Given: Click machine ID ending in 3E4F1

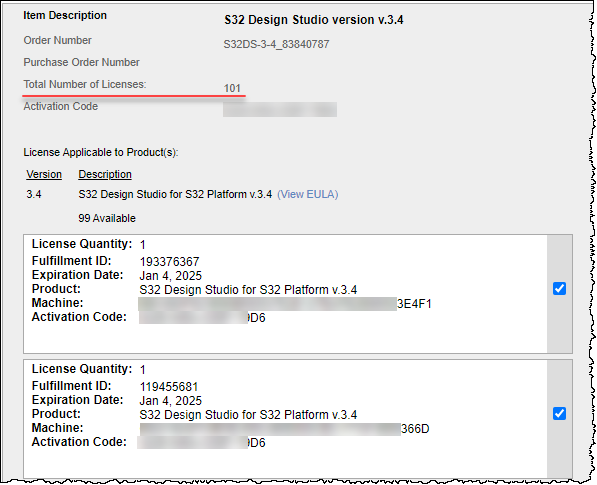Looking at the screenshot, I should pos(285,304).
